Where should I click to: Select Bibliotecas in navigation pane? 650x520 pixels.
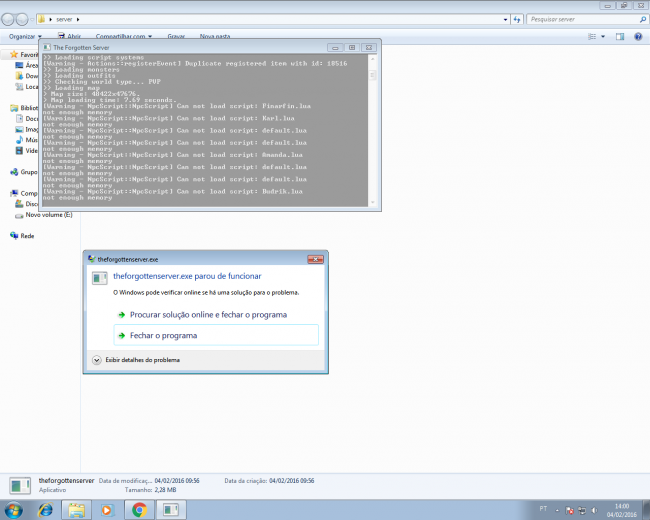(24, 108)
